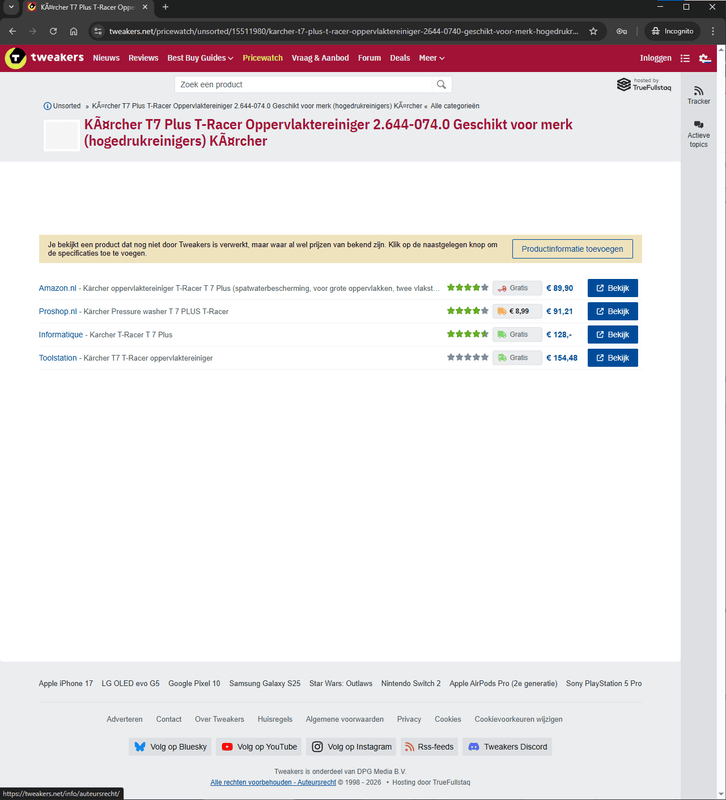The width and height of the screenshot is (726, 800).
Task: Open the Amazon.nl shop link
Action: coord(57,288)
